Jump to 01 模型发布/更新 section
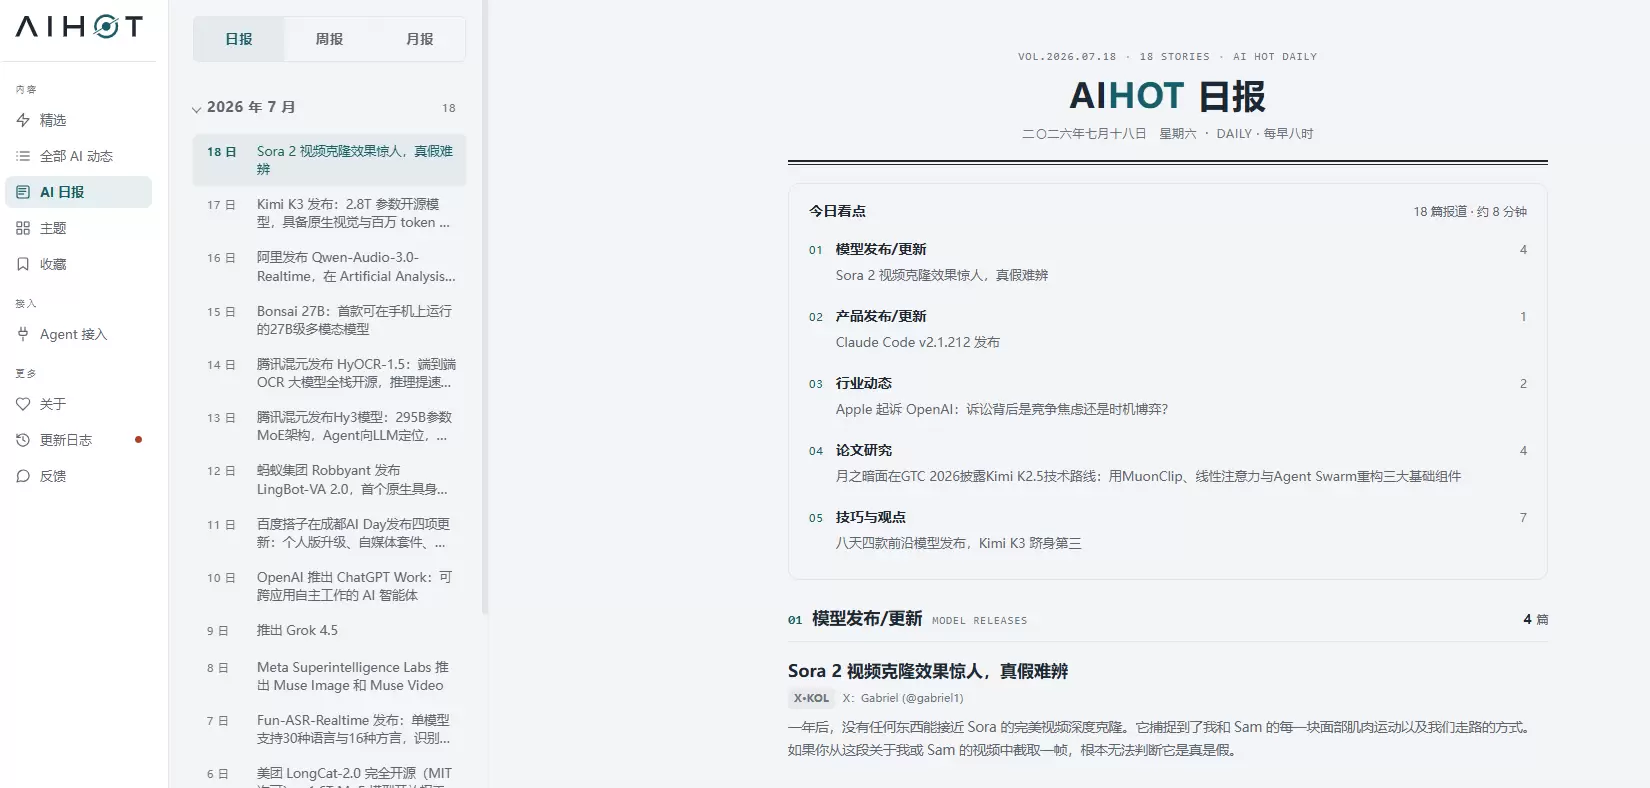The width and height of the screenshot is (1650, 788). pos(881,249)
